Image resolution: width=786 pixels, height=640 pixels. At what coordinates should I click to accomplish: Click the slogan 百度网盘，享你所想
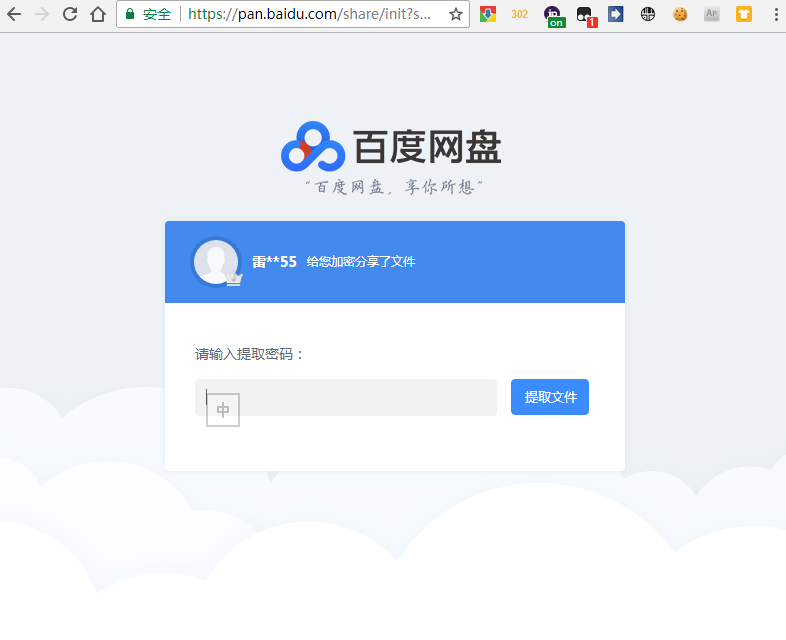395,187
